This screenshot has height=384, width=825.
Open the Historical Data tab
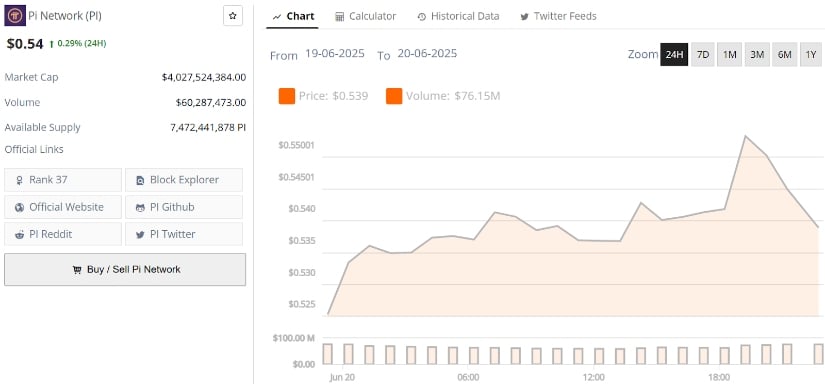tap(458, 16)
